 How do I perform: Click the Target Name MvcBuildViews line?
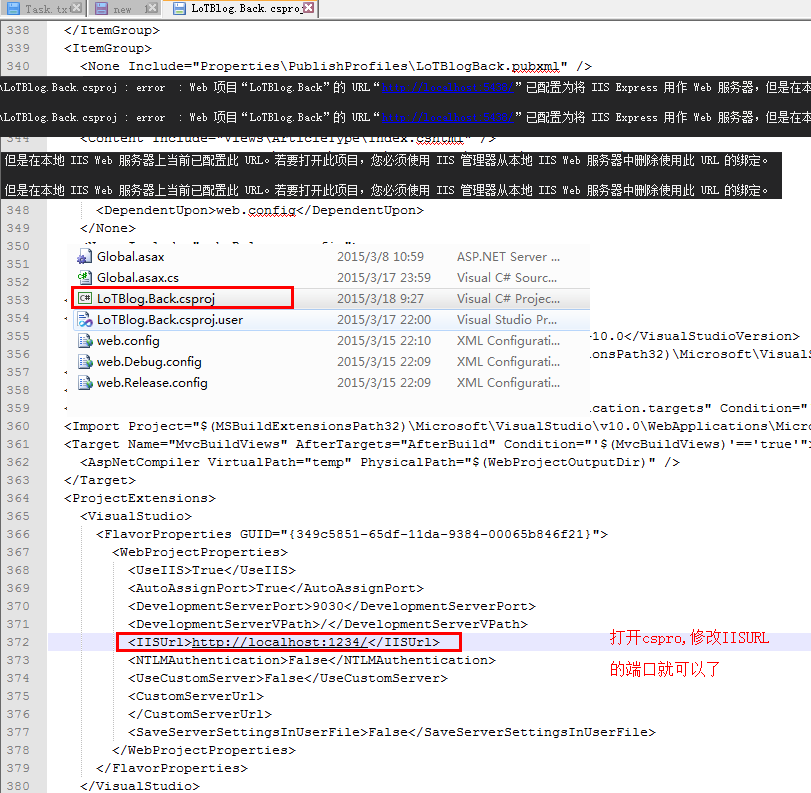(437, 444)
